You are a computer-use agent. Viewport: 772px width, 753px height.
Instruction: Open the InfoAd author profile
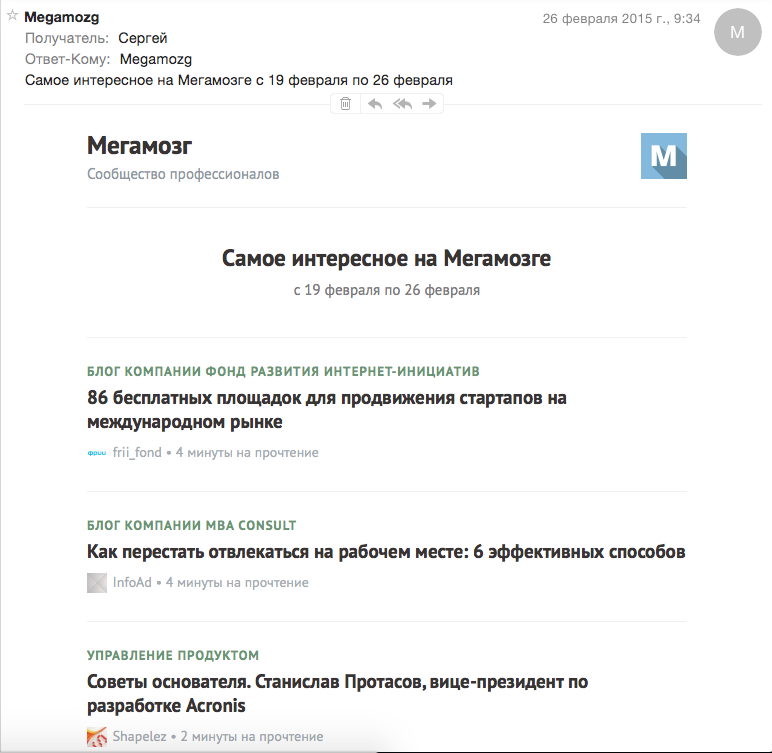(x=132, y=583)
